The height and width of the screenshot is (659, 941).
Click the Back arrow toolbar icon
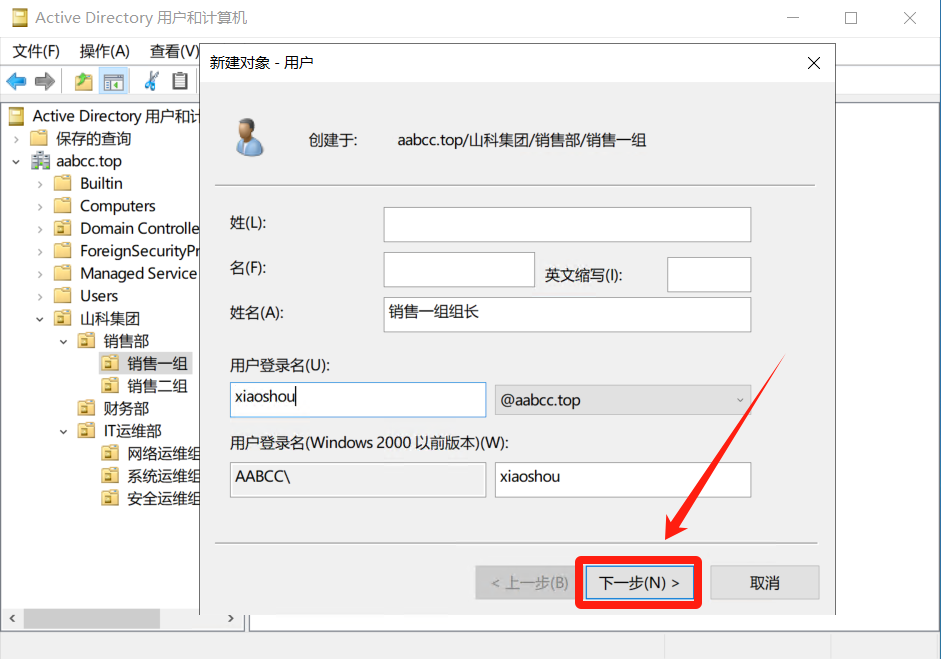16,81
